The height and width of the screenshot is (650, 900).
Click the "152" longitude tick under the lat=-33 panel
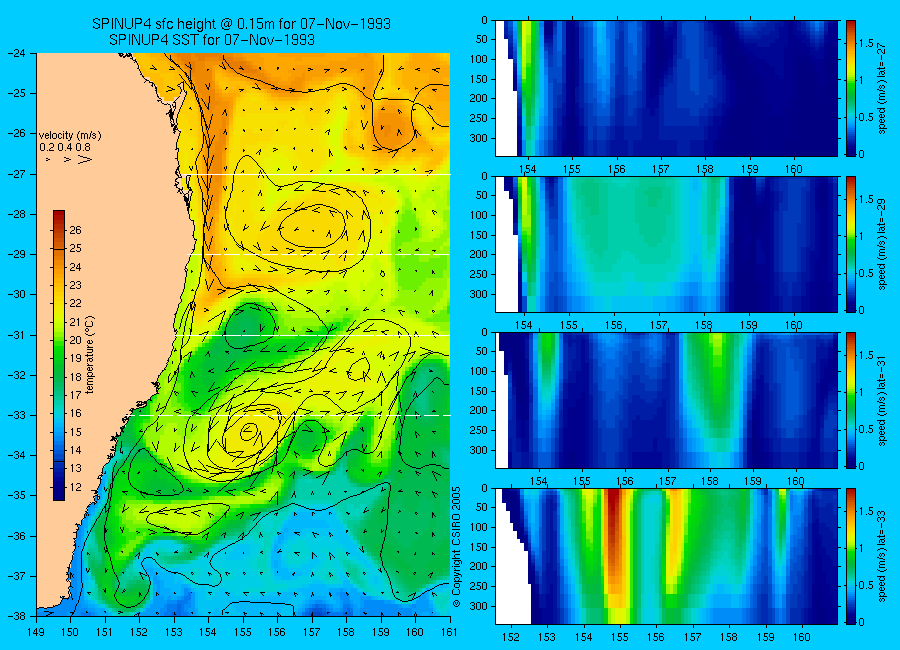coord(510,637)
